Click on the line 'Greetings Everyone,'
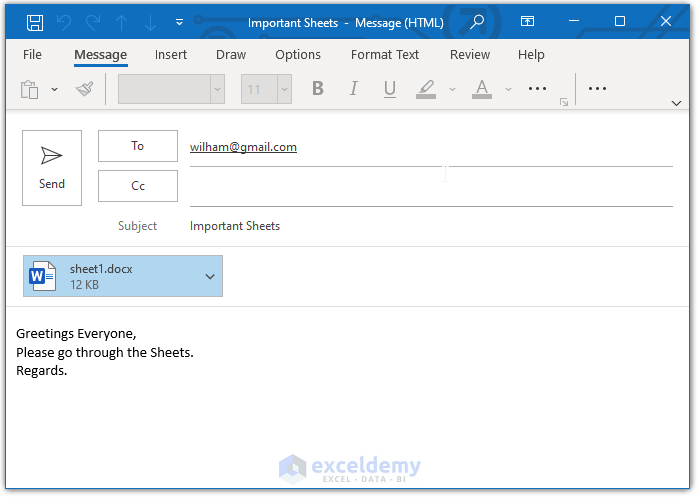The width and height of the screenshot is (700, 501). pyautogui.click(x=76, y=334)
